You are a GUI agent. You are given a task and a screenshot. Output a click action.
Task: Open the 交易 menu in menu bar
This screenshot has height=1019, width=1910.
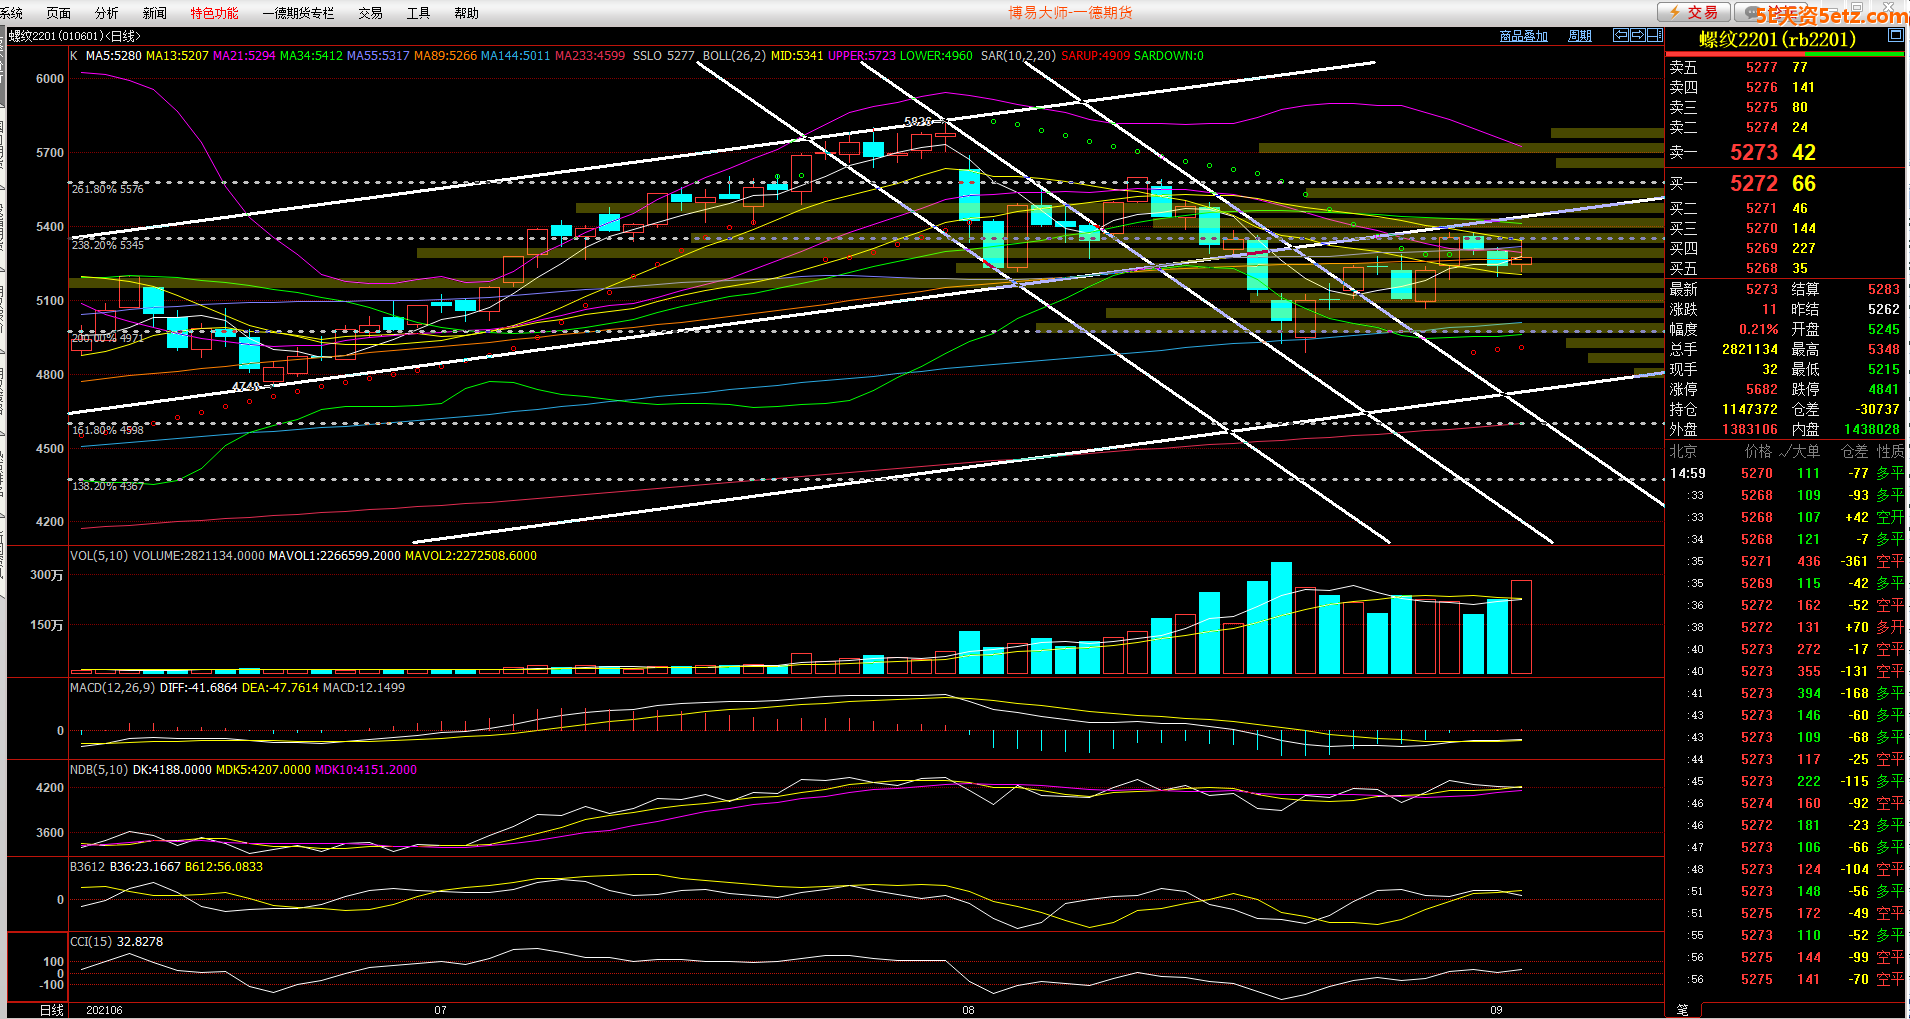click(x=370, y=13)
